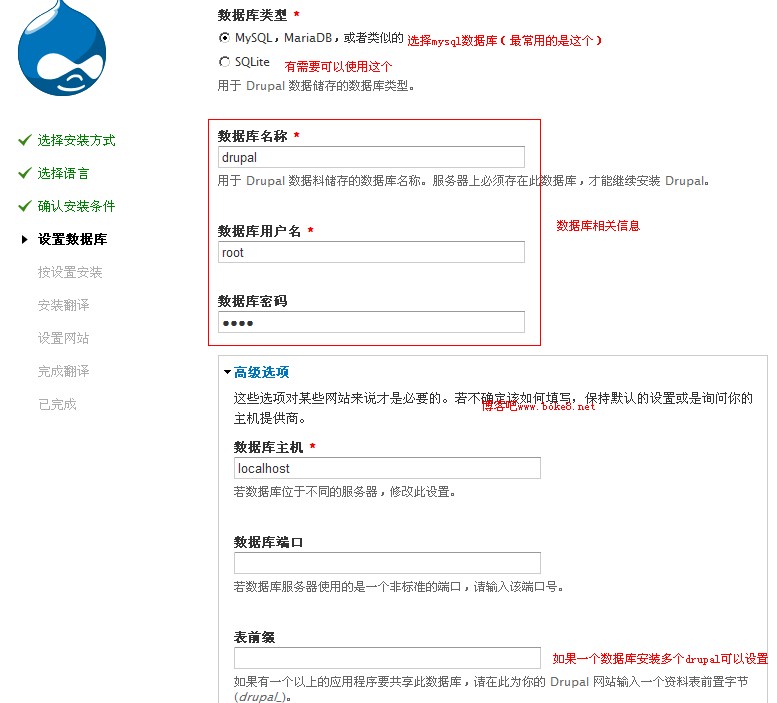The height and width of the screenshot is (703, 777).
Task: Click the current step 设置数据库
Action: click(x=72, y=239)
